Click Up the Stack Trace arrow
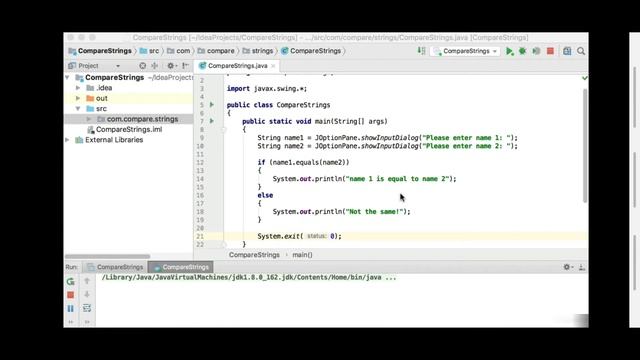The image size is (640, 360). 87,281
